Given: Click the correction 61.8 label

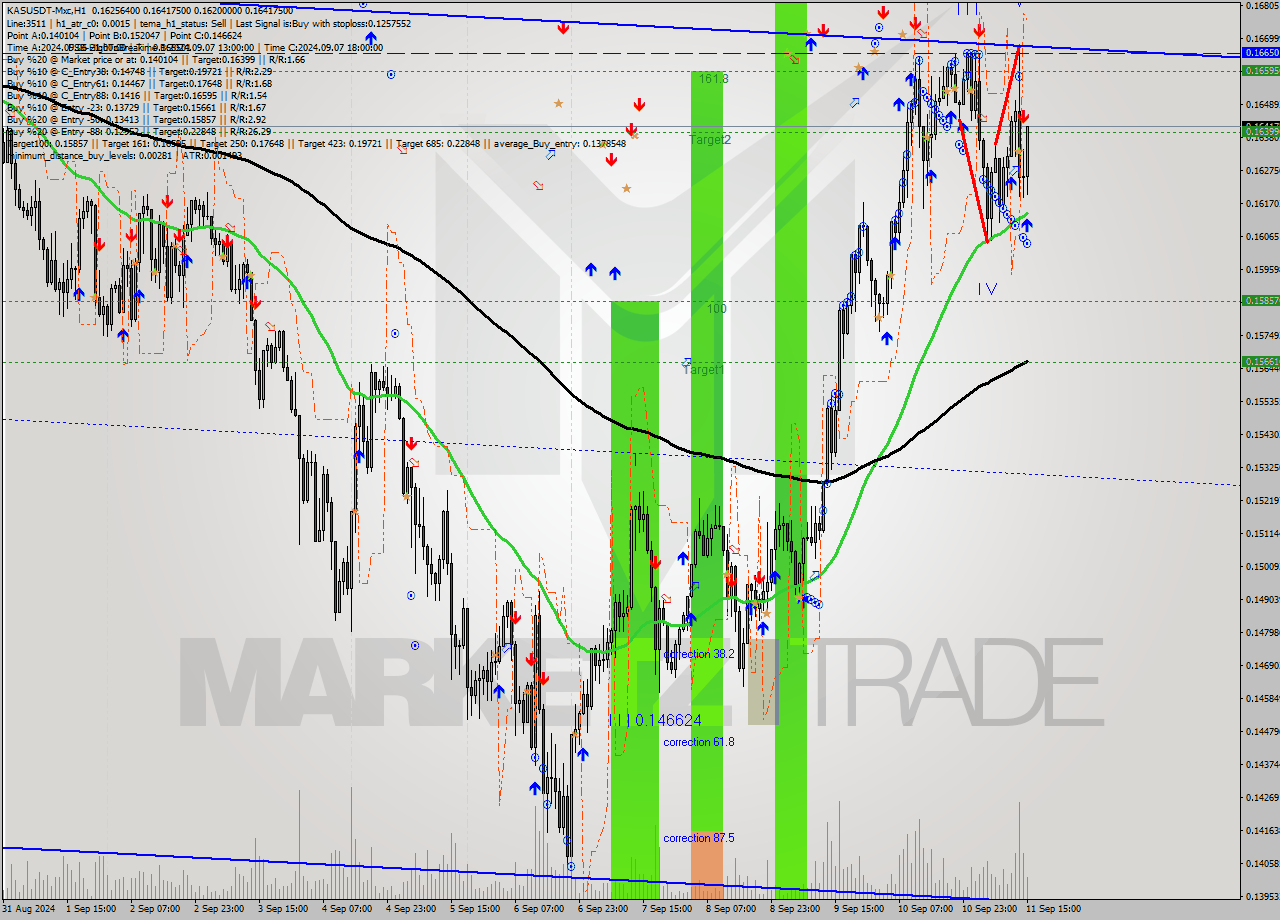Looking at the screenshot, I should 699,741.
